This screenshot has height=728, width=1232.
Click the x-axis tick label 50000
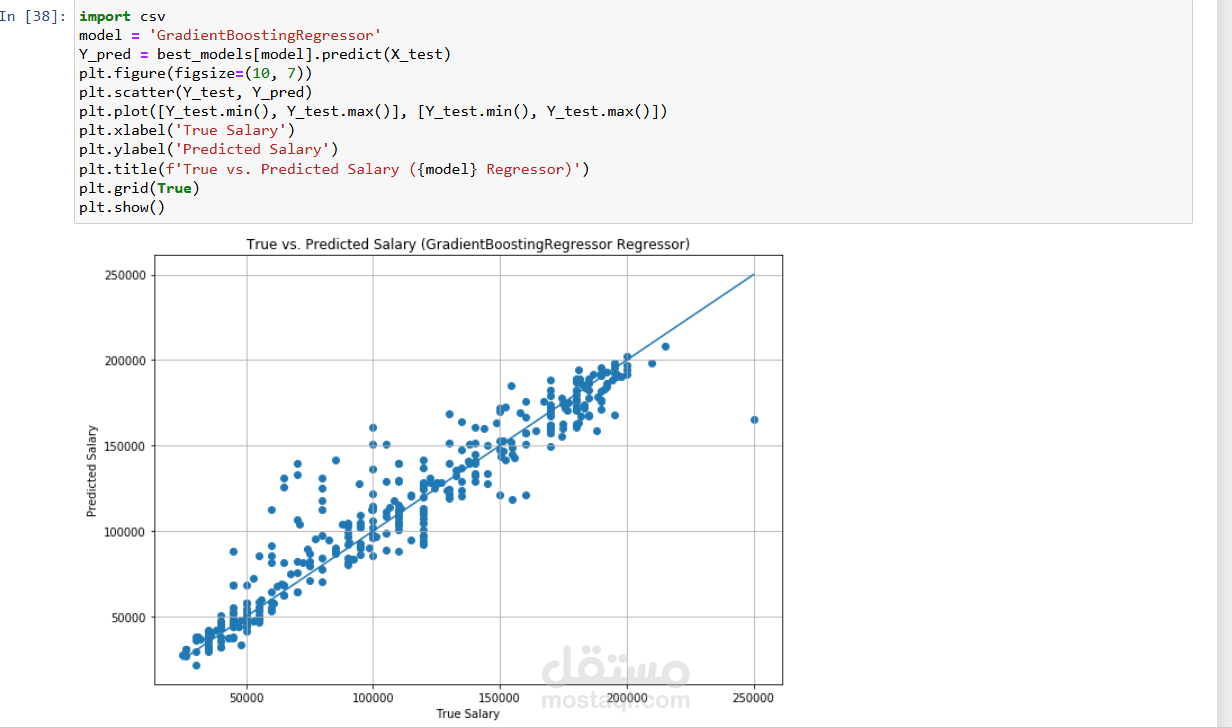coord(246,696)
